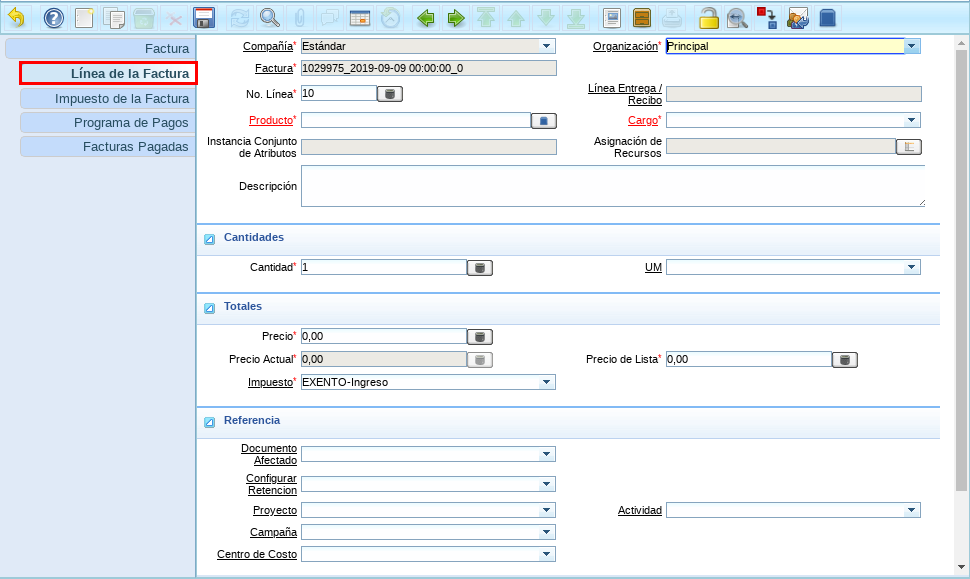Screen dimensions: 970x579
Task: Open the Centro de Costo dropdown
Action: point(546,554)
